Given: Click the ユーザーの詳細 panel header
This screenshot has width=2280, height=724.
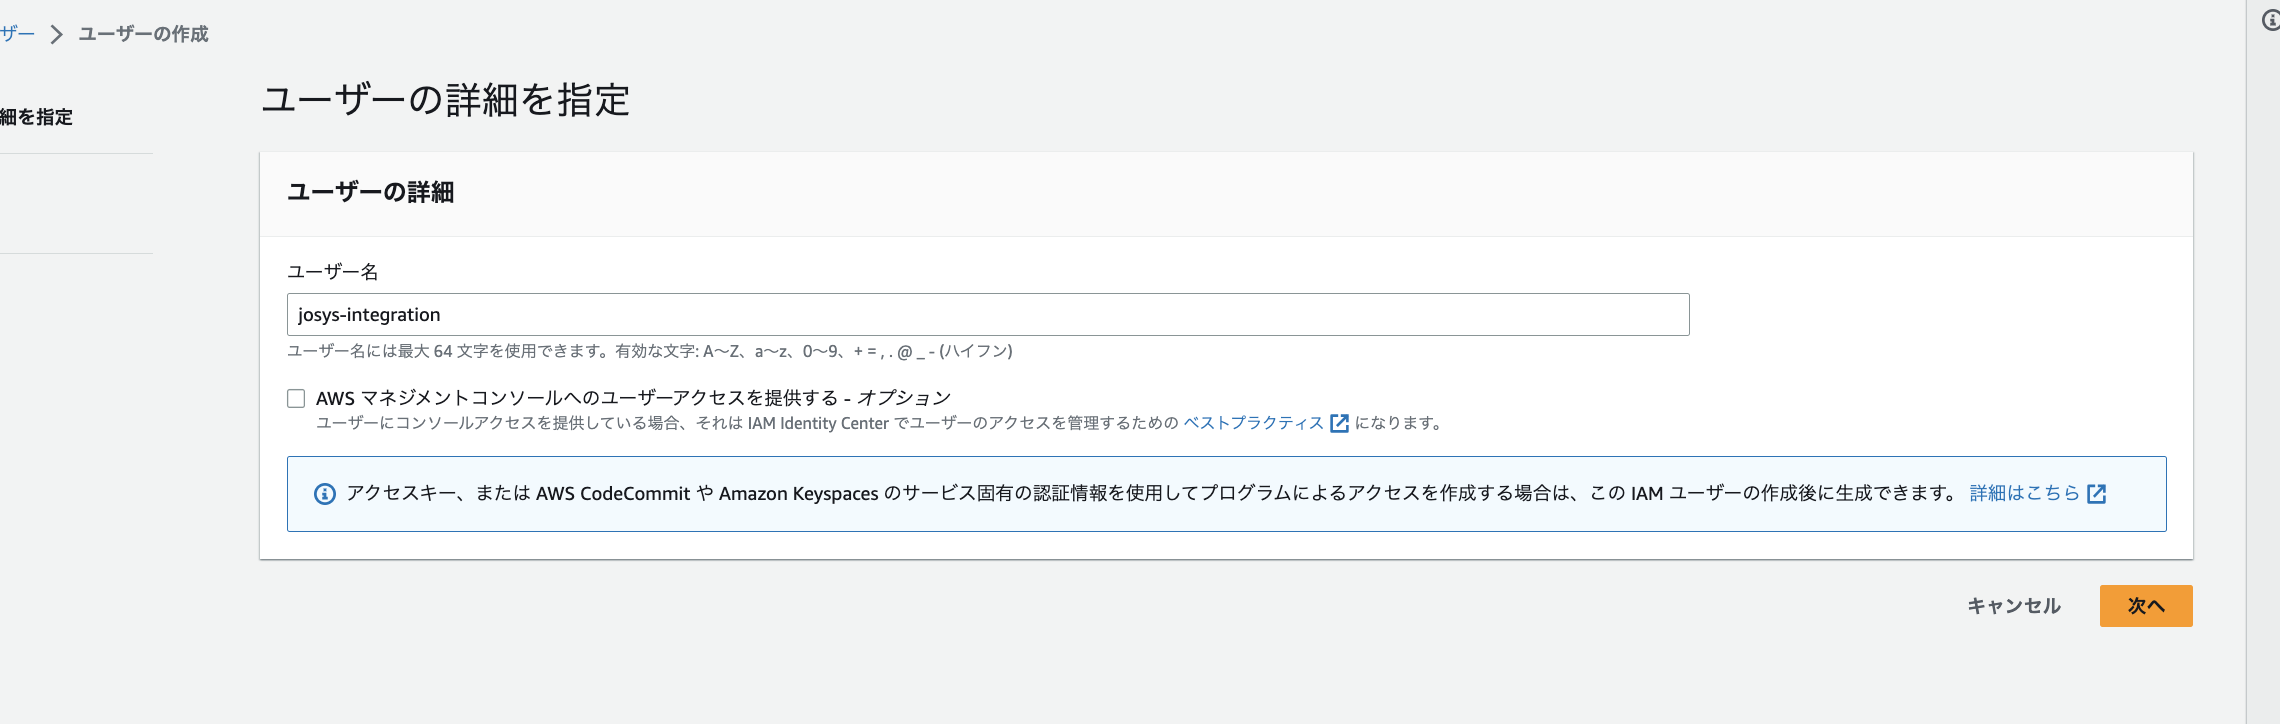Looking at the screenshot, I should point(370,192).
